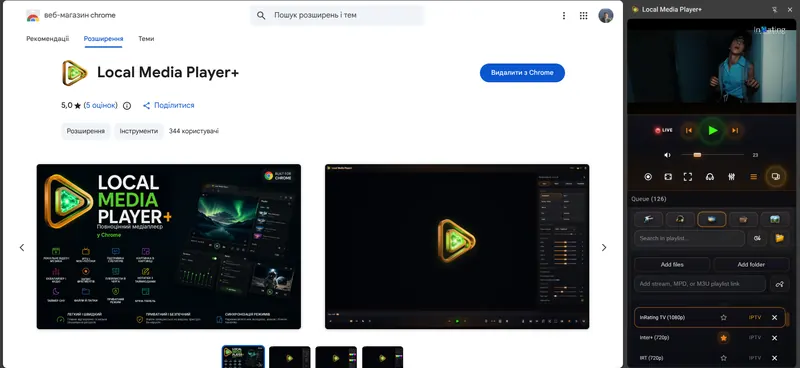Image resolution: width=800 pixels, height=368 pixels.
Task: Click the Queue (126) heading
Action: click(648, 199)
